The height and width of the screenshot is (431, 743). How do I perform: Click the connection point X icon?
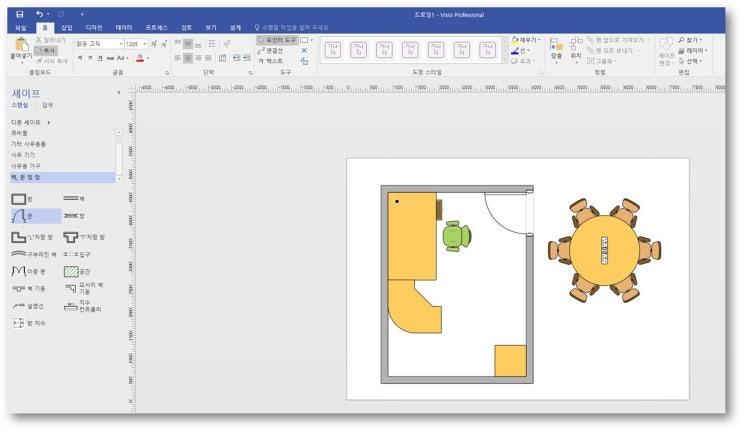tap(304, 50)
